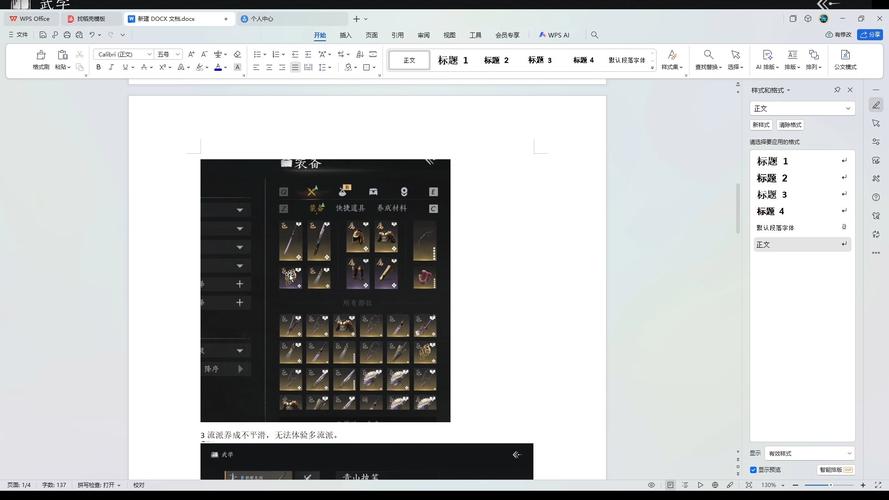
Task: Open the Style Set icon
Action: (x=672, y=54)
